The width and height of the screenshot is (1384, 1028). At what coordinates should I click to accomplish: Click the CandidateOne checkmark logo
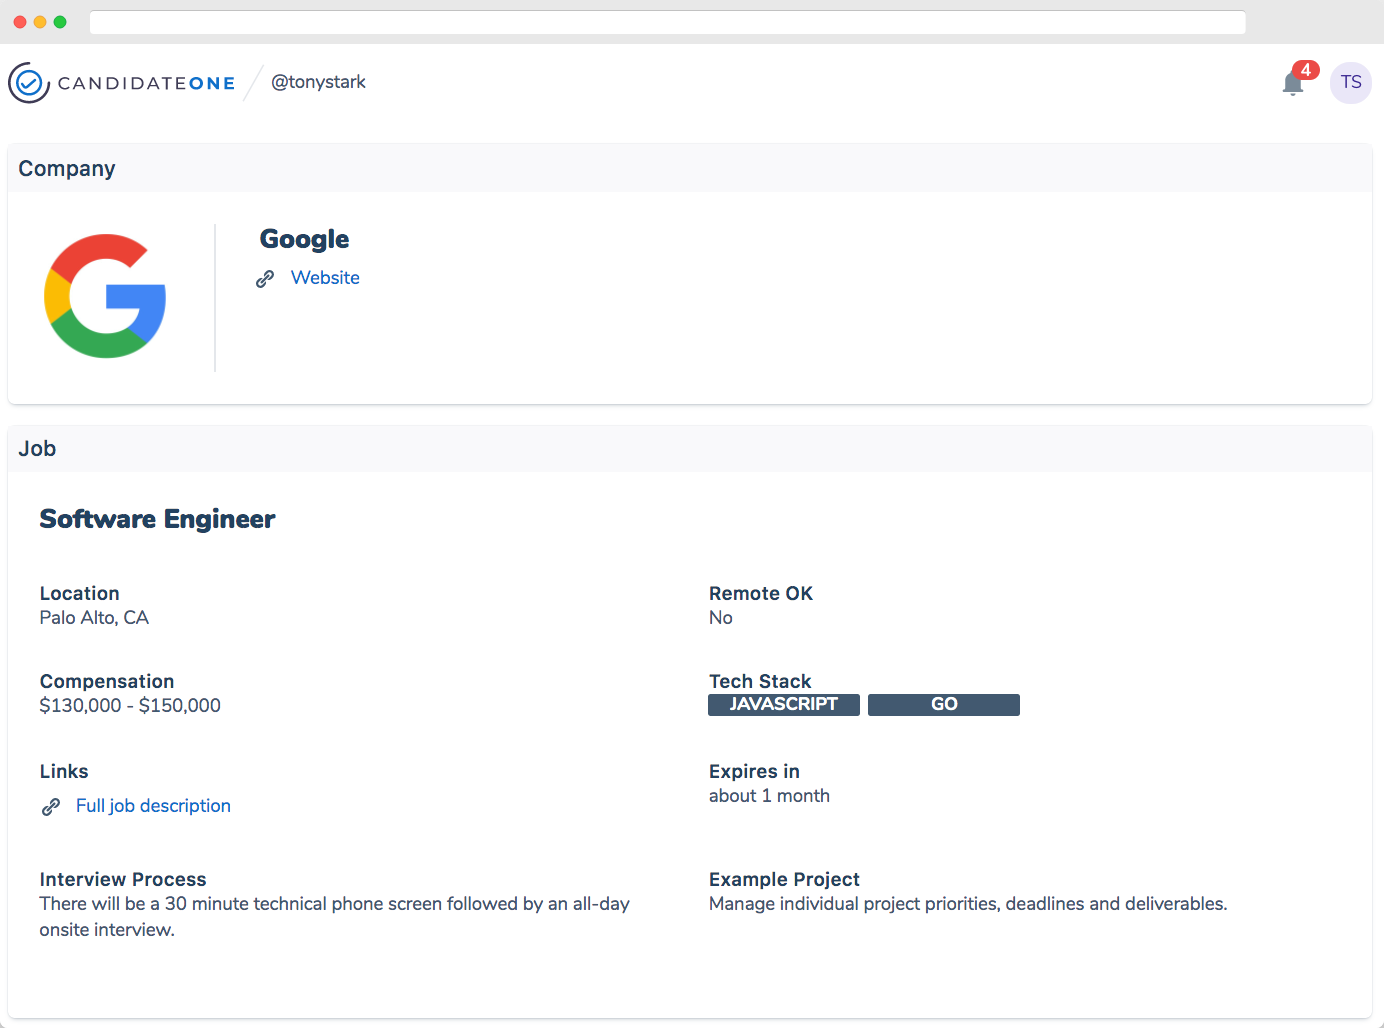(x=29, y=83)
